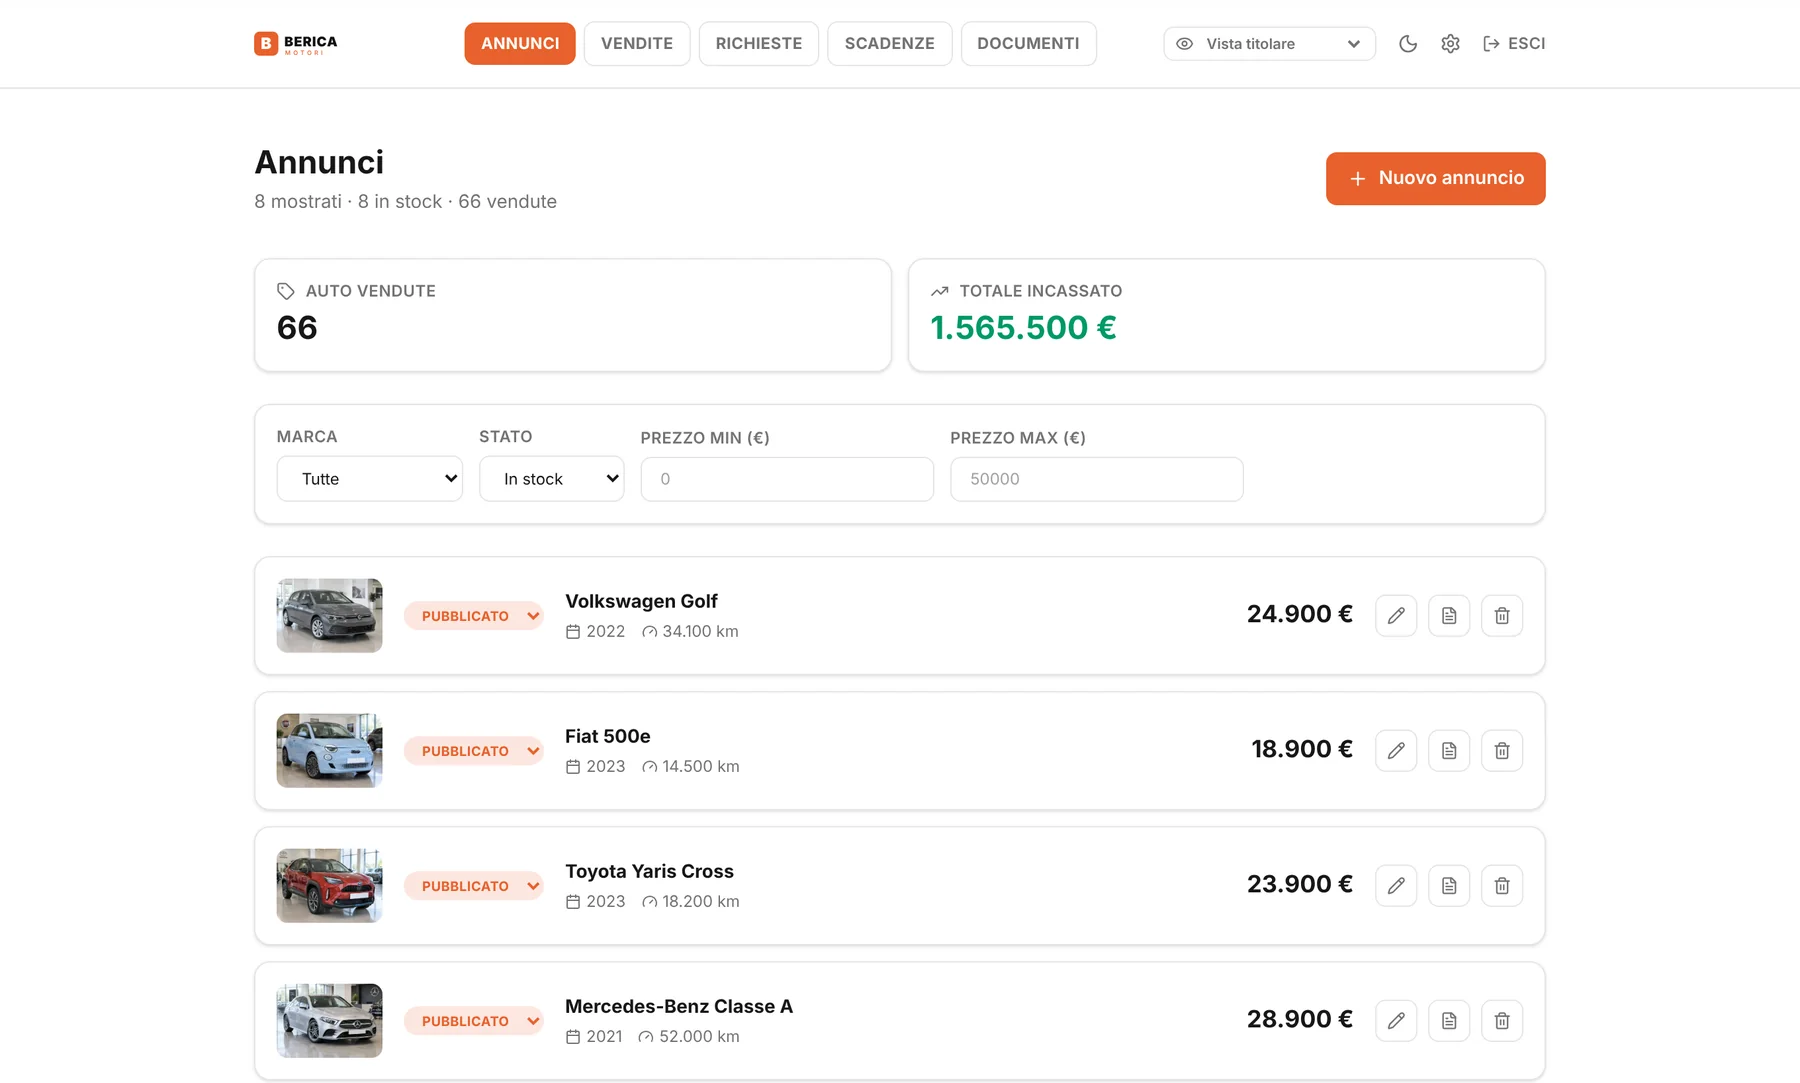Focus the Prezzo max field
1800x1083 pixels.
(1097, 479)
